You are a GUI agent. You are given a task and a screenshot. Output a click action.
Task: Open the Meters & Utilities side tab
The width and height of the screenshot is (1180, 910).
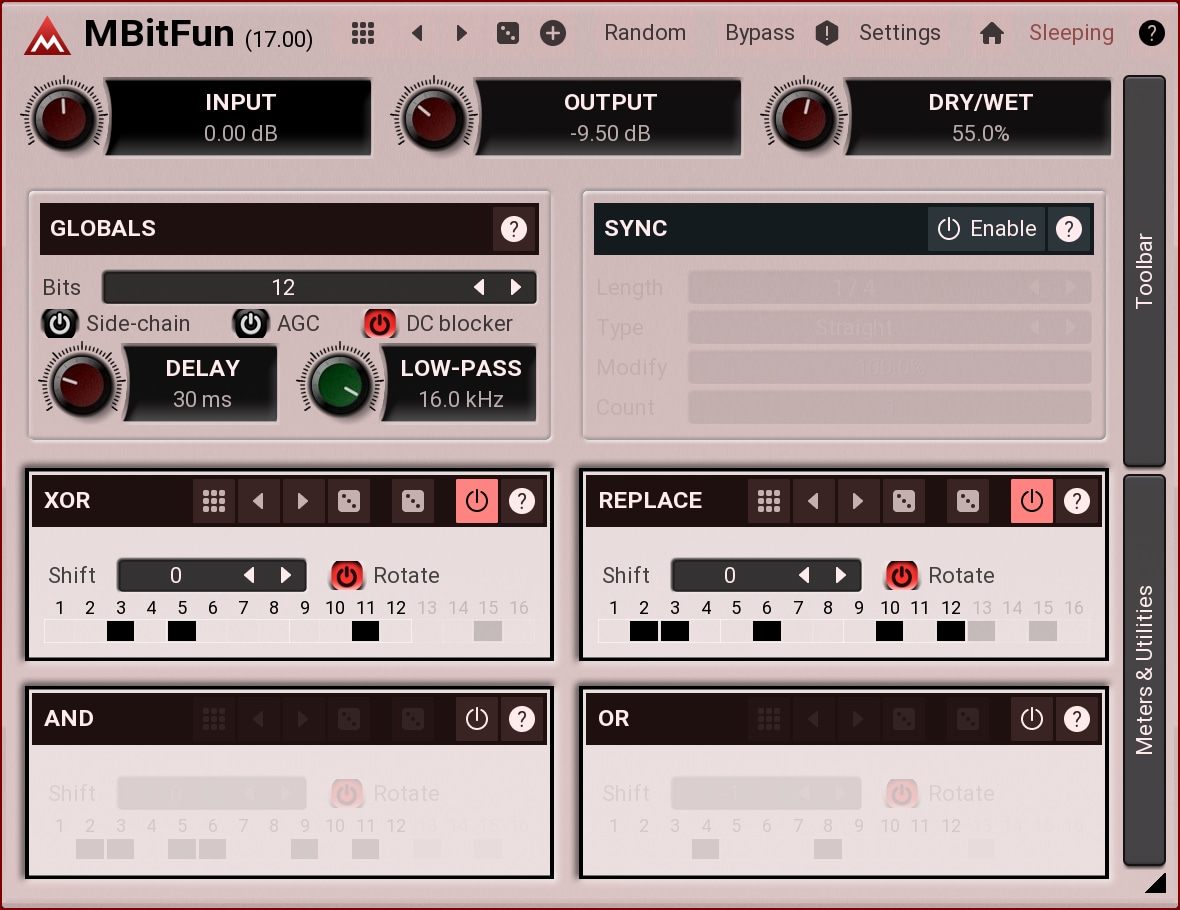1145,670
